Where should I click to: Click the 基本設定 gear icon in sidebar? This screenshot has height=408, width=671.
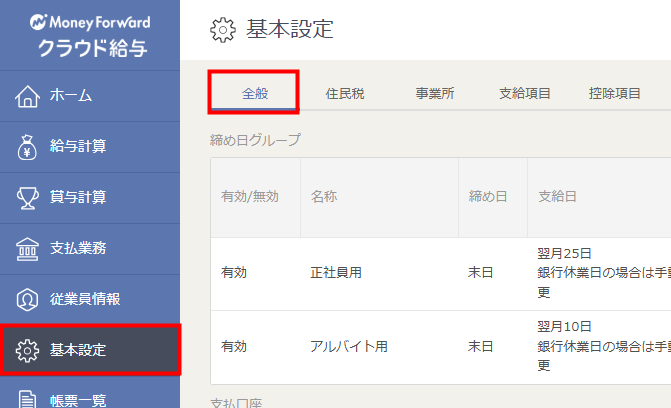click(x=28, y=350)
